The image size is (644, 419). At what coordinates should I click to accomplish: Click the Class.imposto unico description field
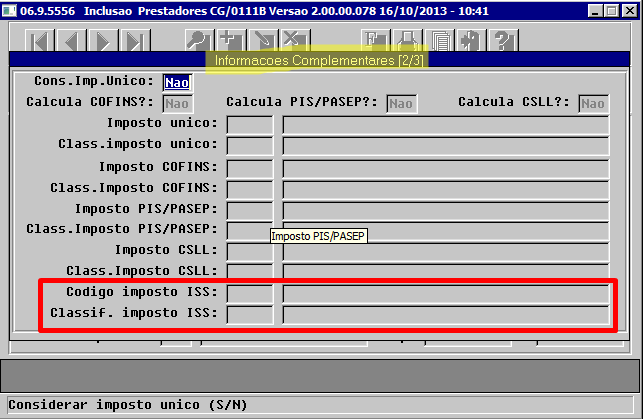(x=446, y=146)
